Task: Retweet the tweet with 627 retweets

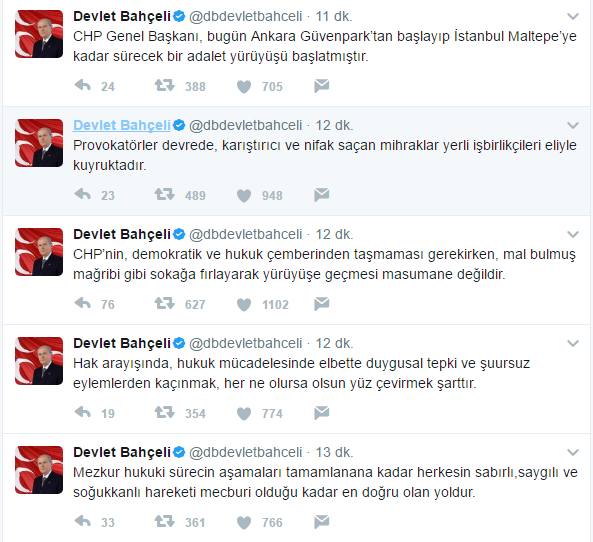Action: coord(165,303)
